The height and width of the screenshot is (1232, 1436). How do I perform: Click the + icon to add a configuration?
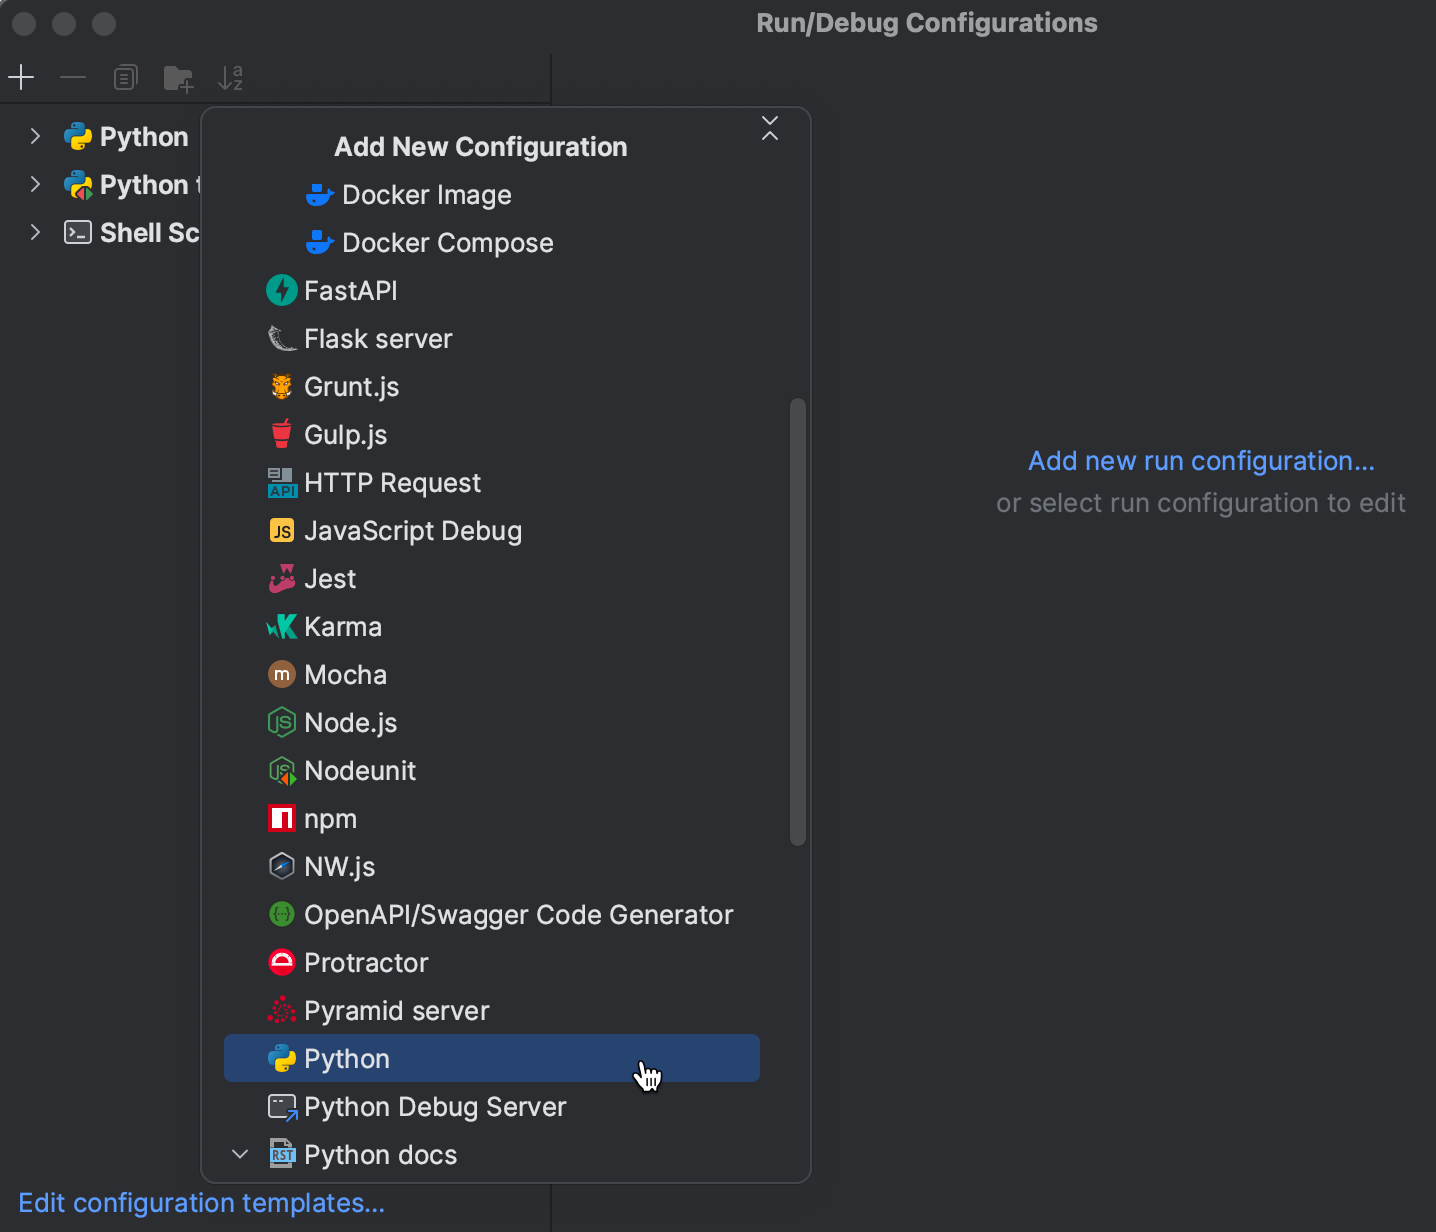click(21, 77)
